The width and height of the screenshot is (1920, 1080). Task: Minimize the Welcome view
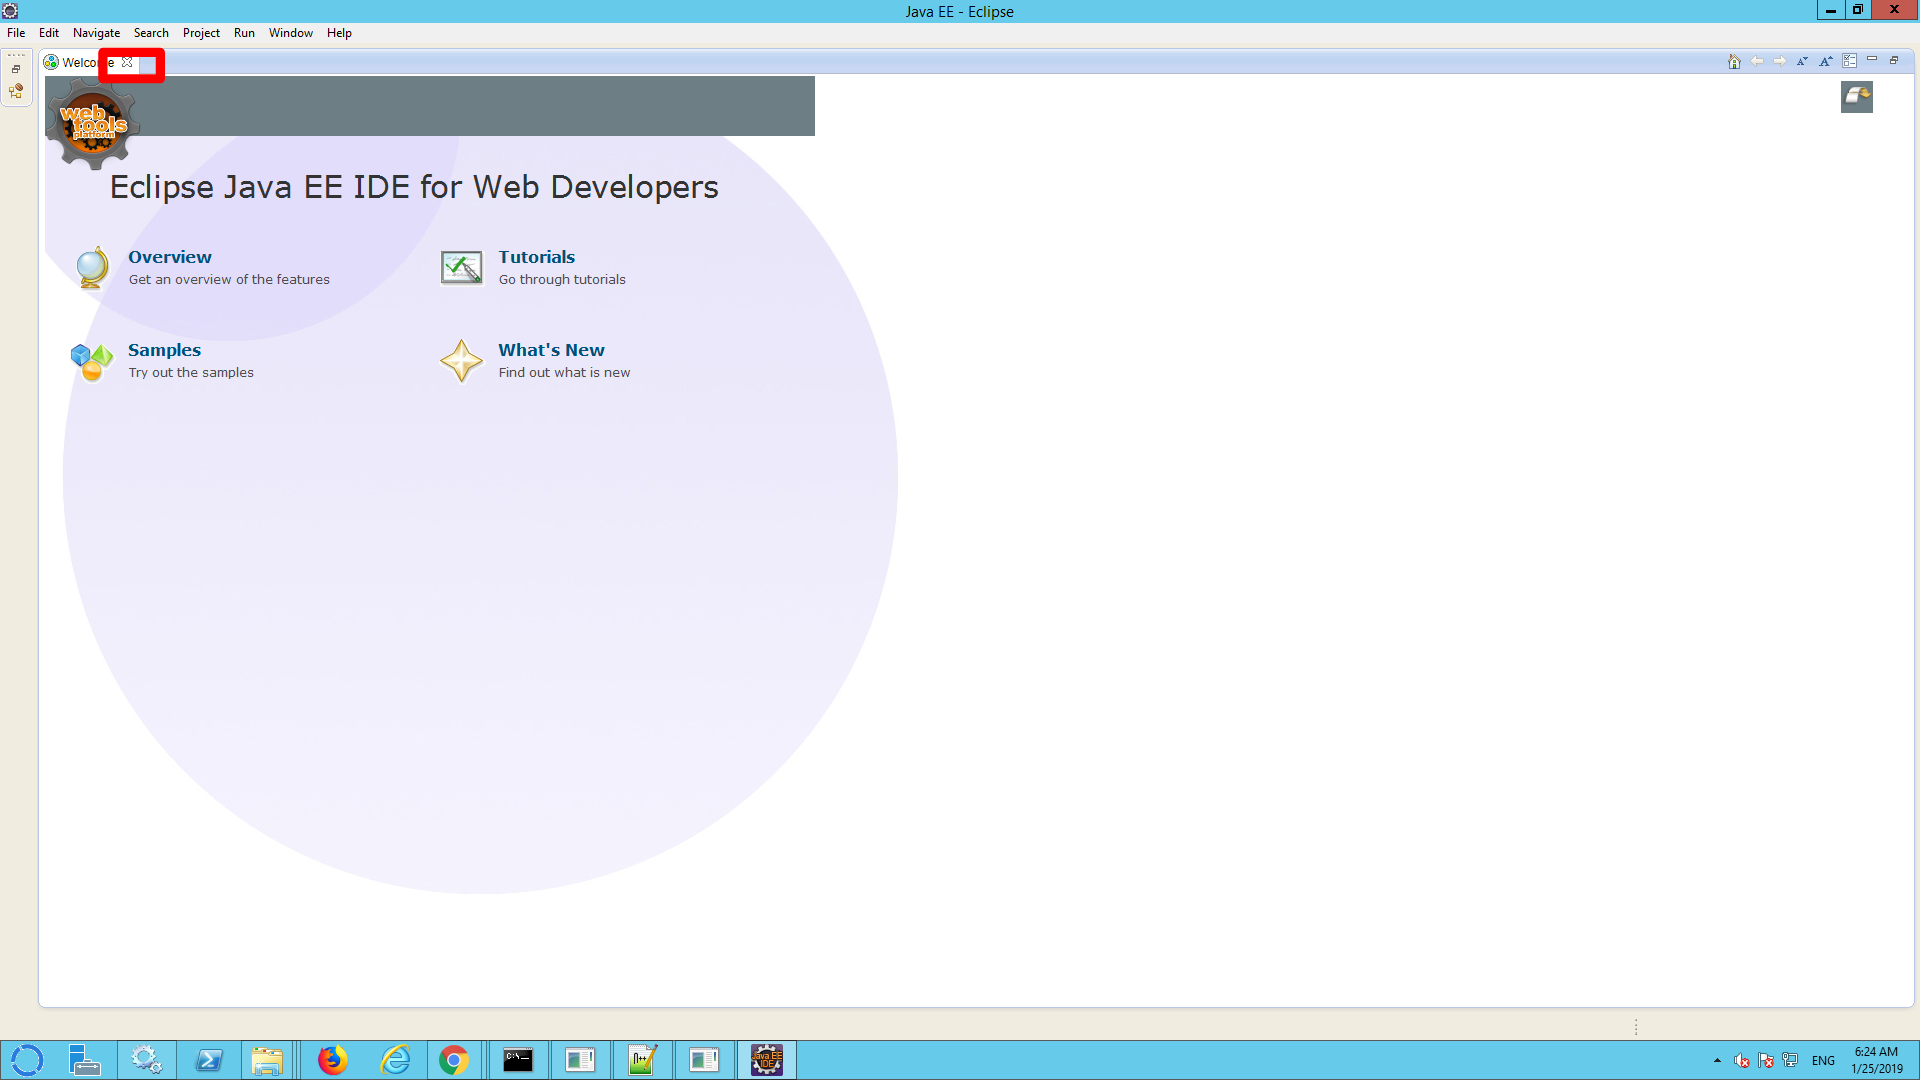1872,60
